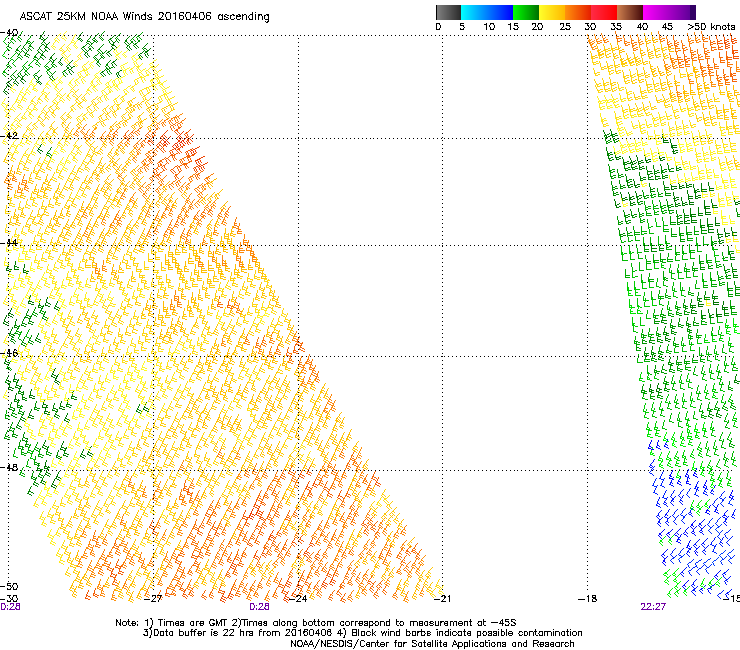Select the brown 35-40 knots legend segment

pyautogui.click(x=630, y=12)
